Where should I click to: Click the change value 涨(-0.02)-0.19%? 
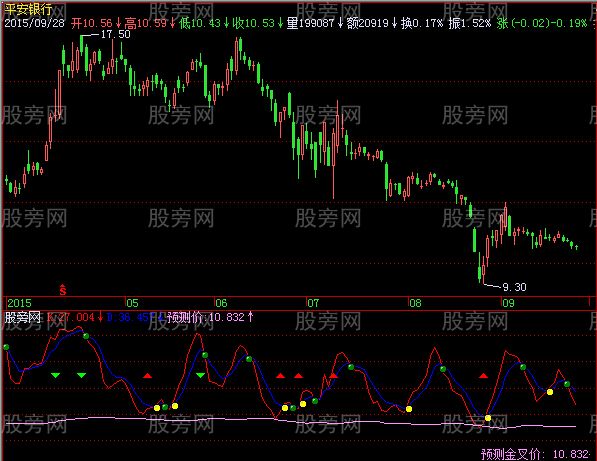542,23
